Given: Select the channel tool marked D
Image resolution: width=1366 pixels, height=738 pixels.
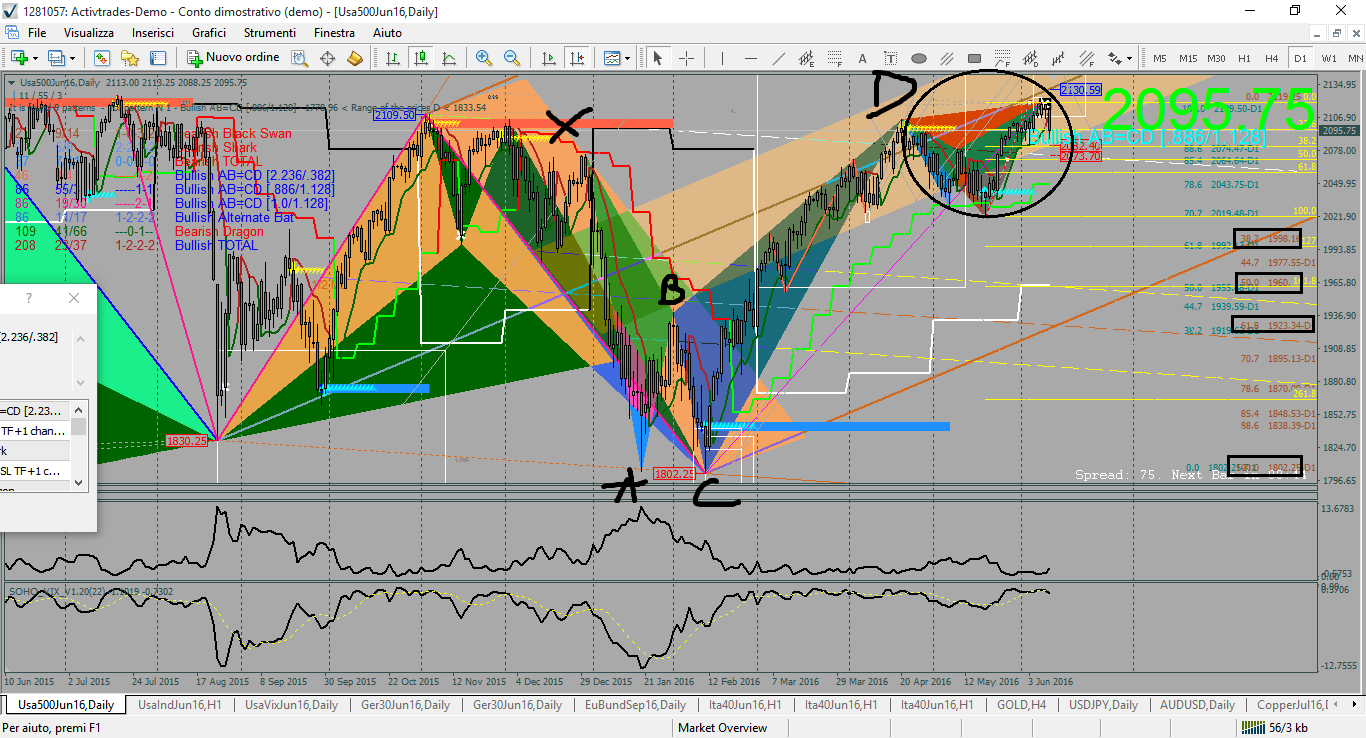Looking at the screenshot, I should pyautogui.click(x=1030, y=58).
